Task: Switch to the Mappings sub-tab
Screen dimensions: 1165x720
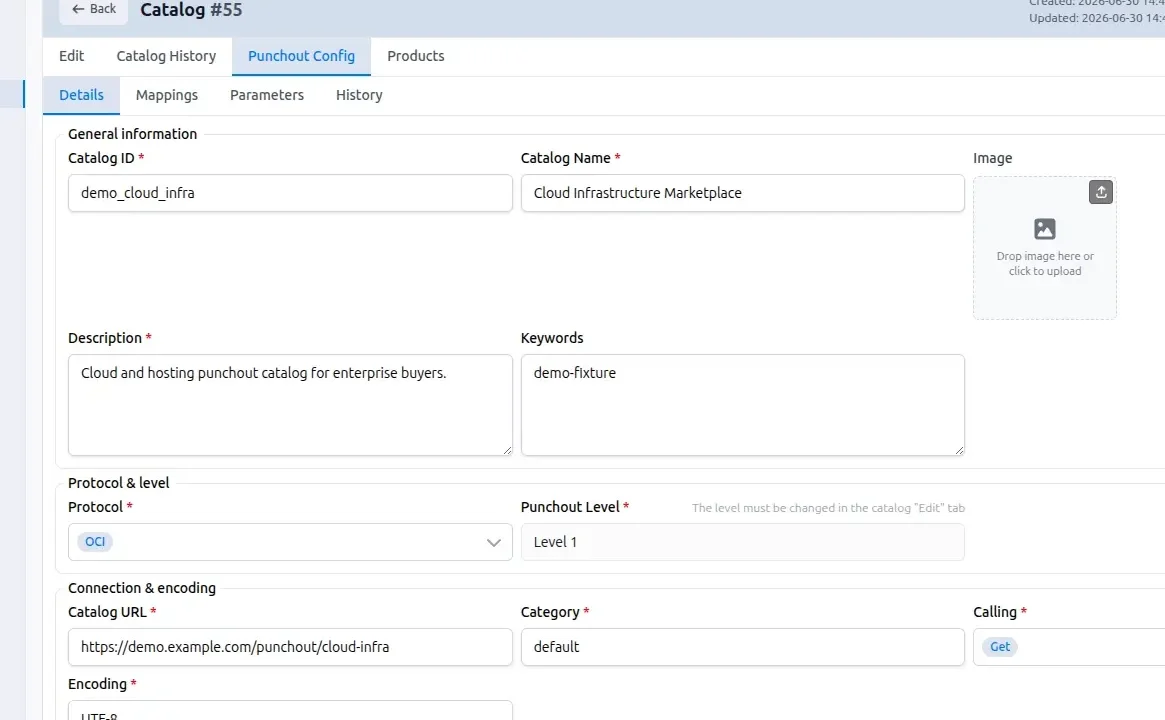Action: tap(167, 95)
